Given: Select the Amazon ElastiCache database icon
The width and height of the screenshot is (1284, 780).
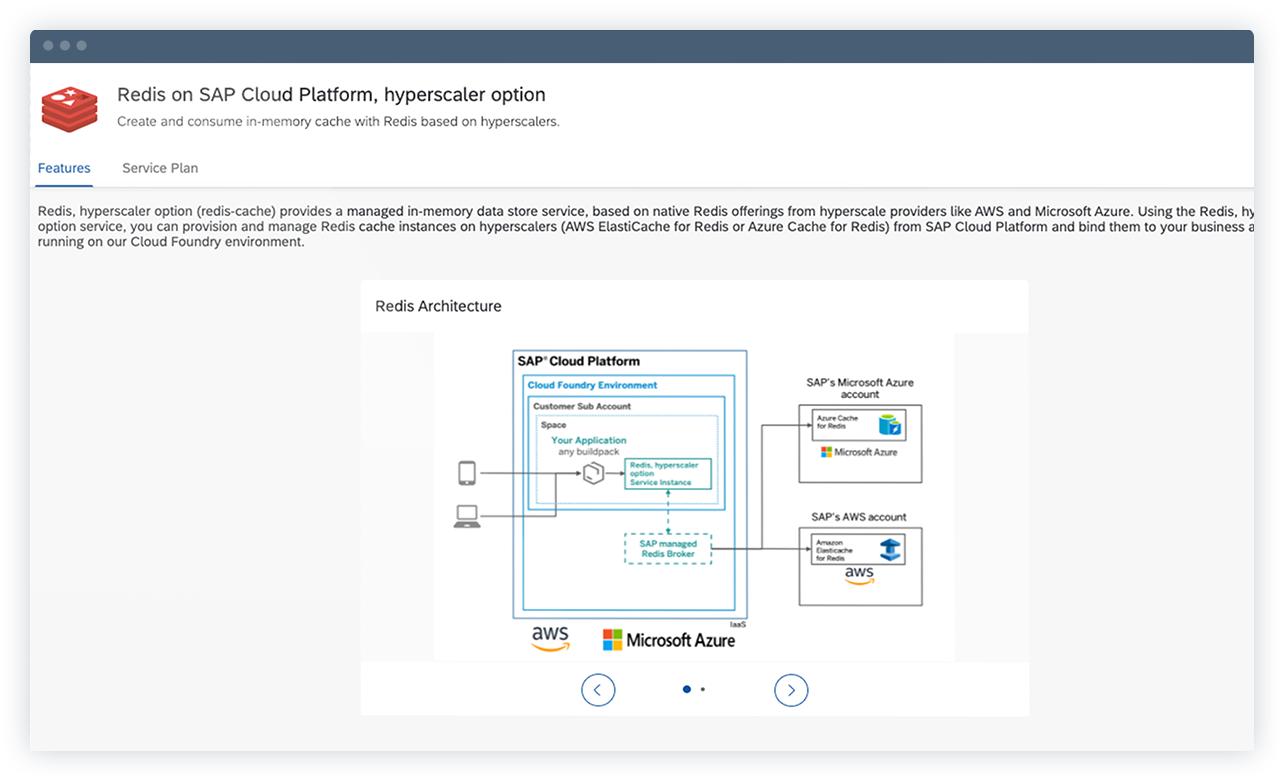Looking at the screenshot, I should (888, 547).
